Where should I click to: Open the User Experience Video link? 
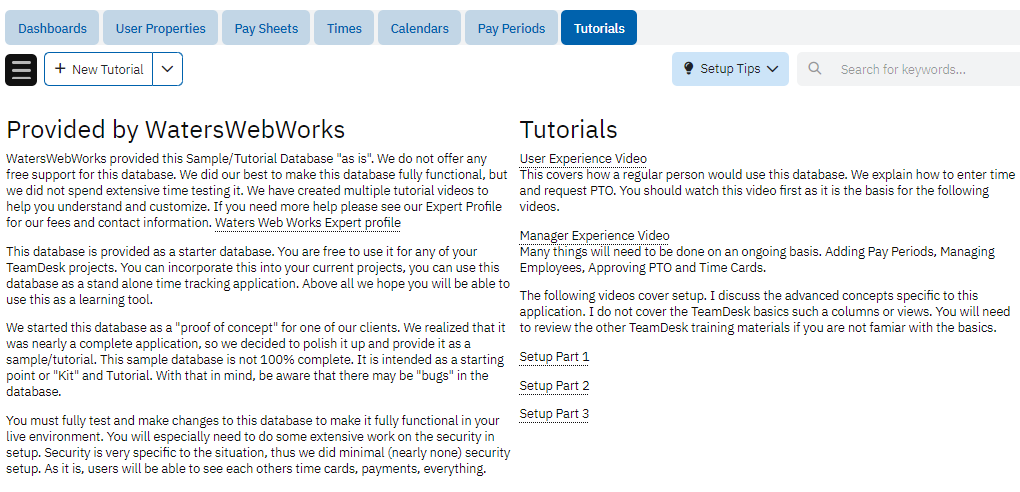pyautogui.click(x=583, y=159)
